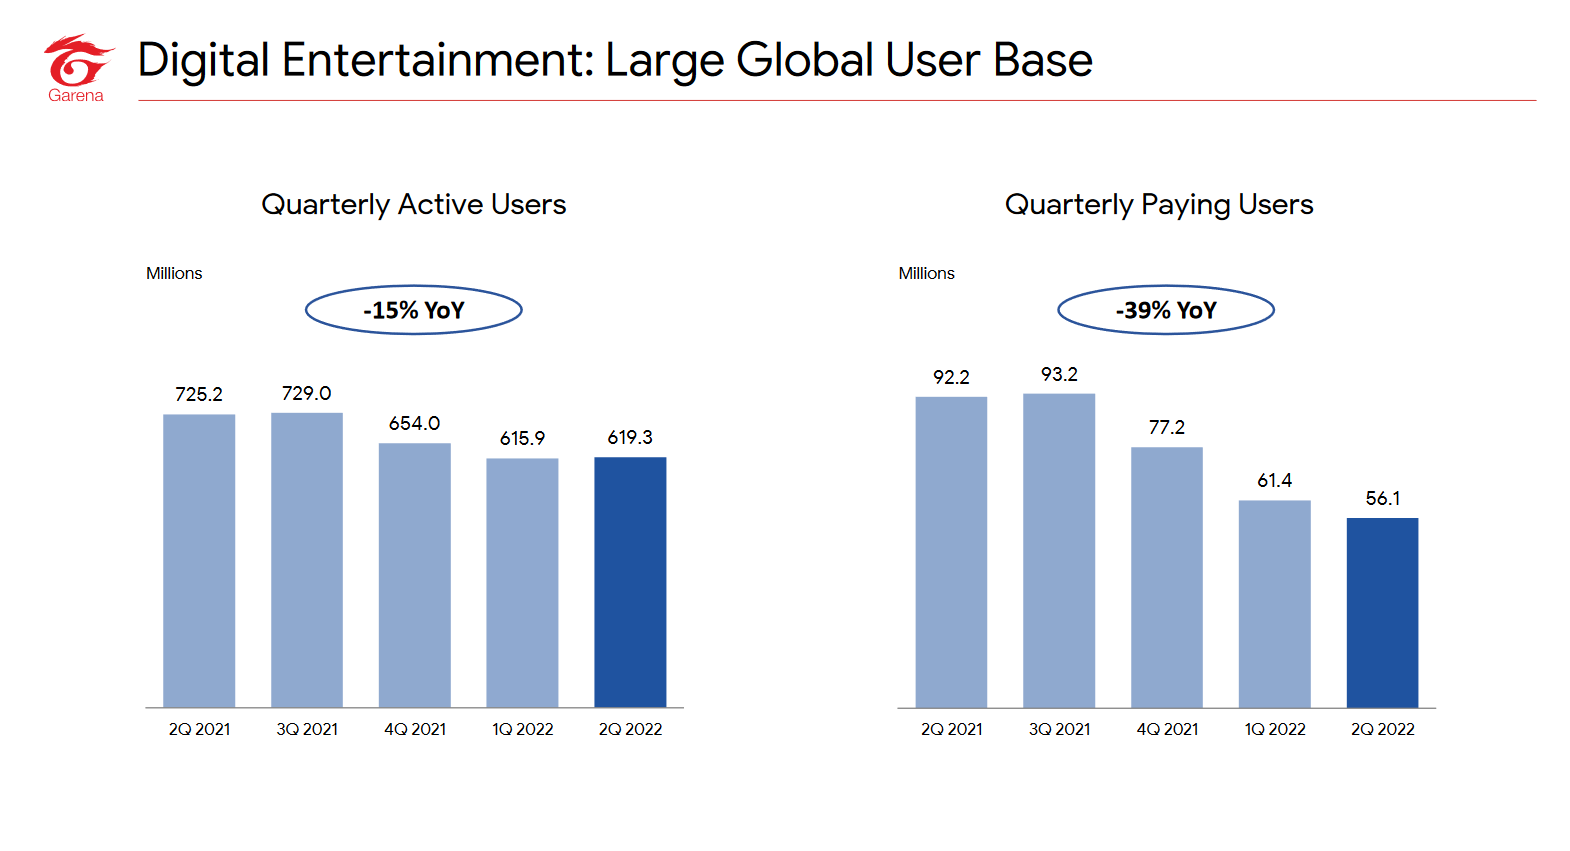Click the 93.2 value label
1570x851 pixels.
pyautogui.click(x=1059, y=374)
